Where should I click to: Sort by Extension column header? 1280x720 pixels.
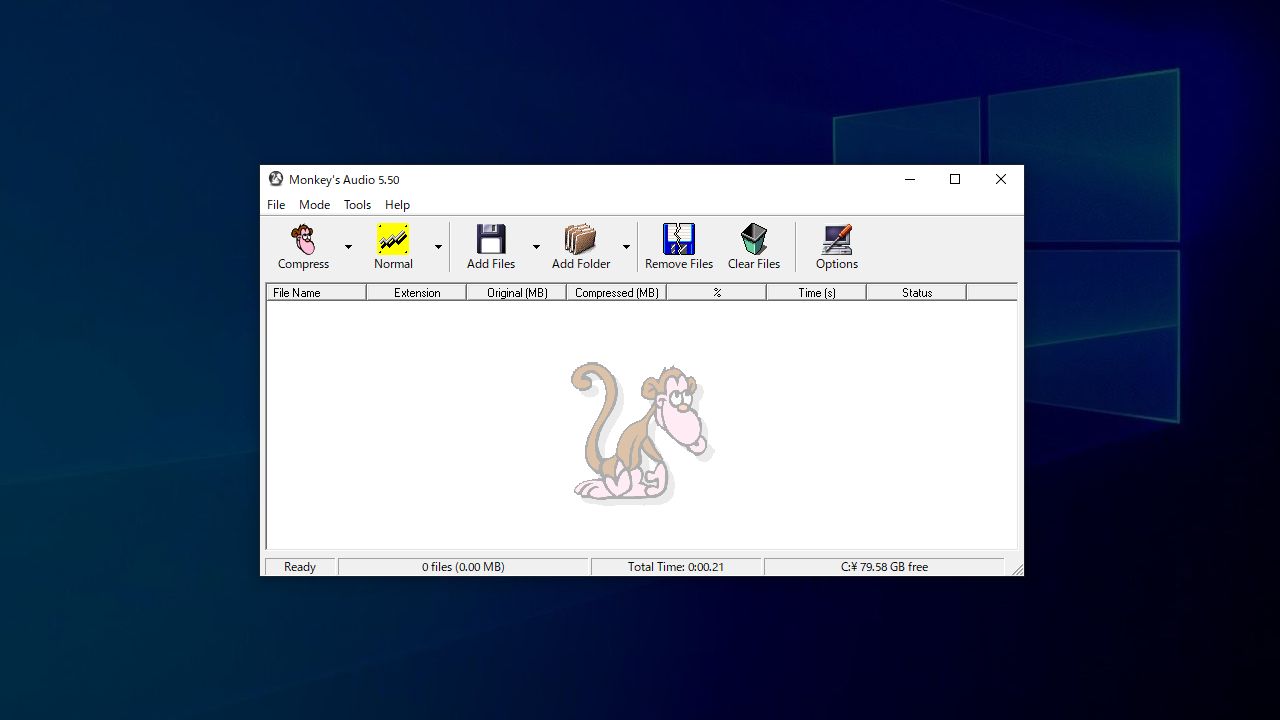(416, 293)
